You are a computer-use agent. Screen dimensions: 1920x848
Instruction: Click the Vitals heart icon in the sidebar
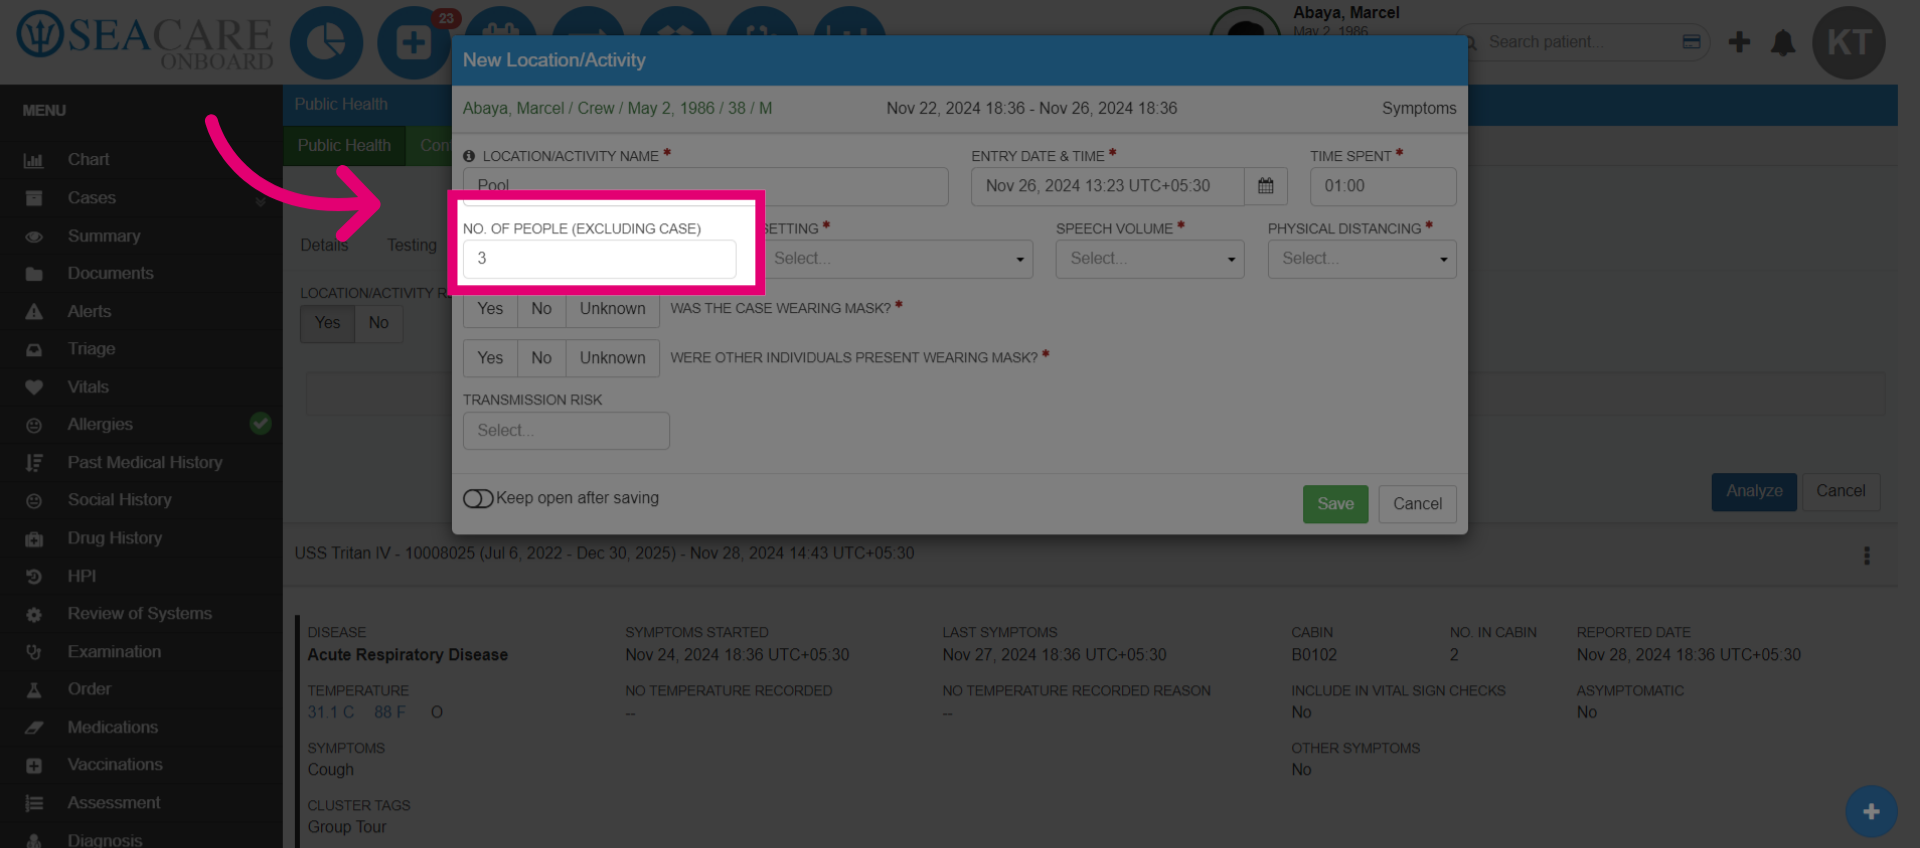click(x=34, y=387)
